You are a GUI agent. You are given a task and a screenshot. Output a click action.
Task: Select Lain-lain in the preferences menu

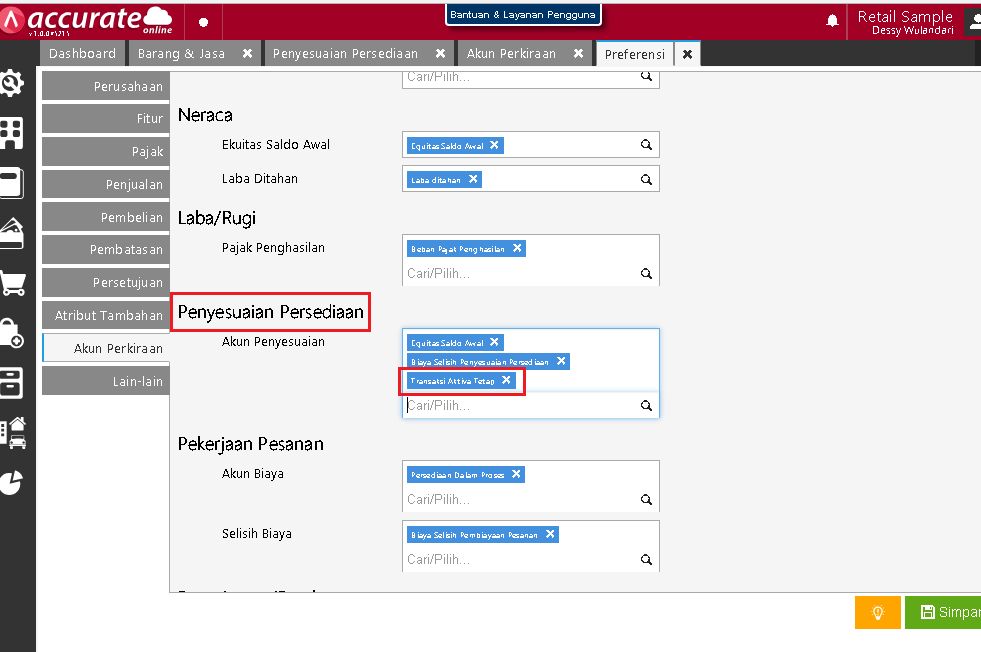click(105, 380)
